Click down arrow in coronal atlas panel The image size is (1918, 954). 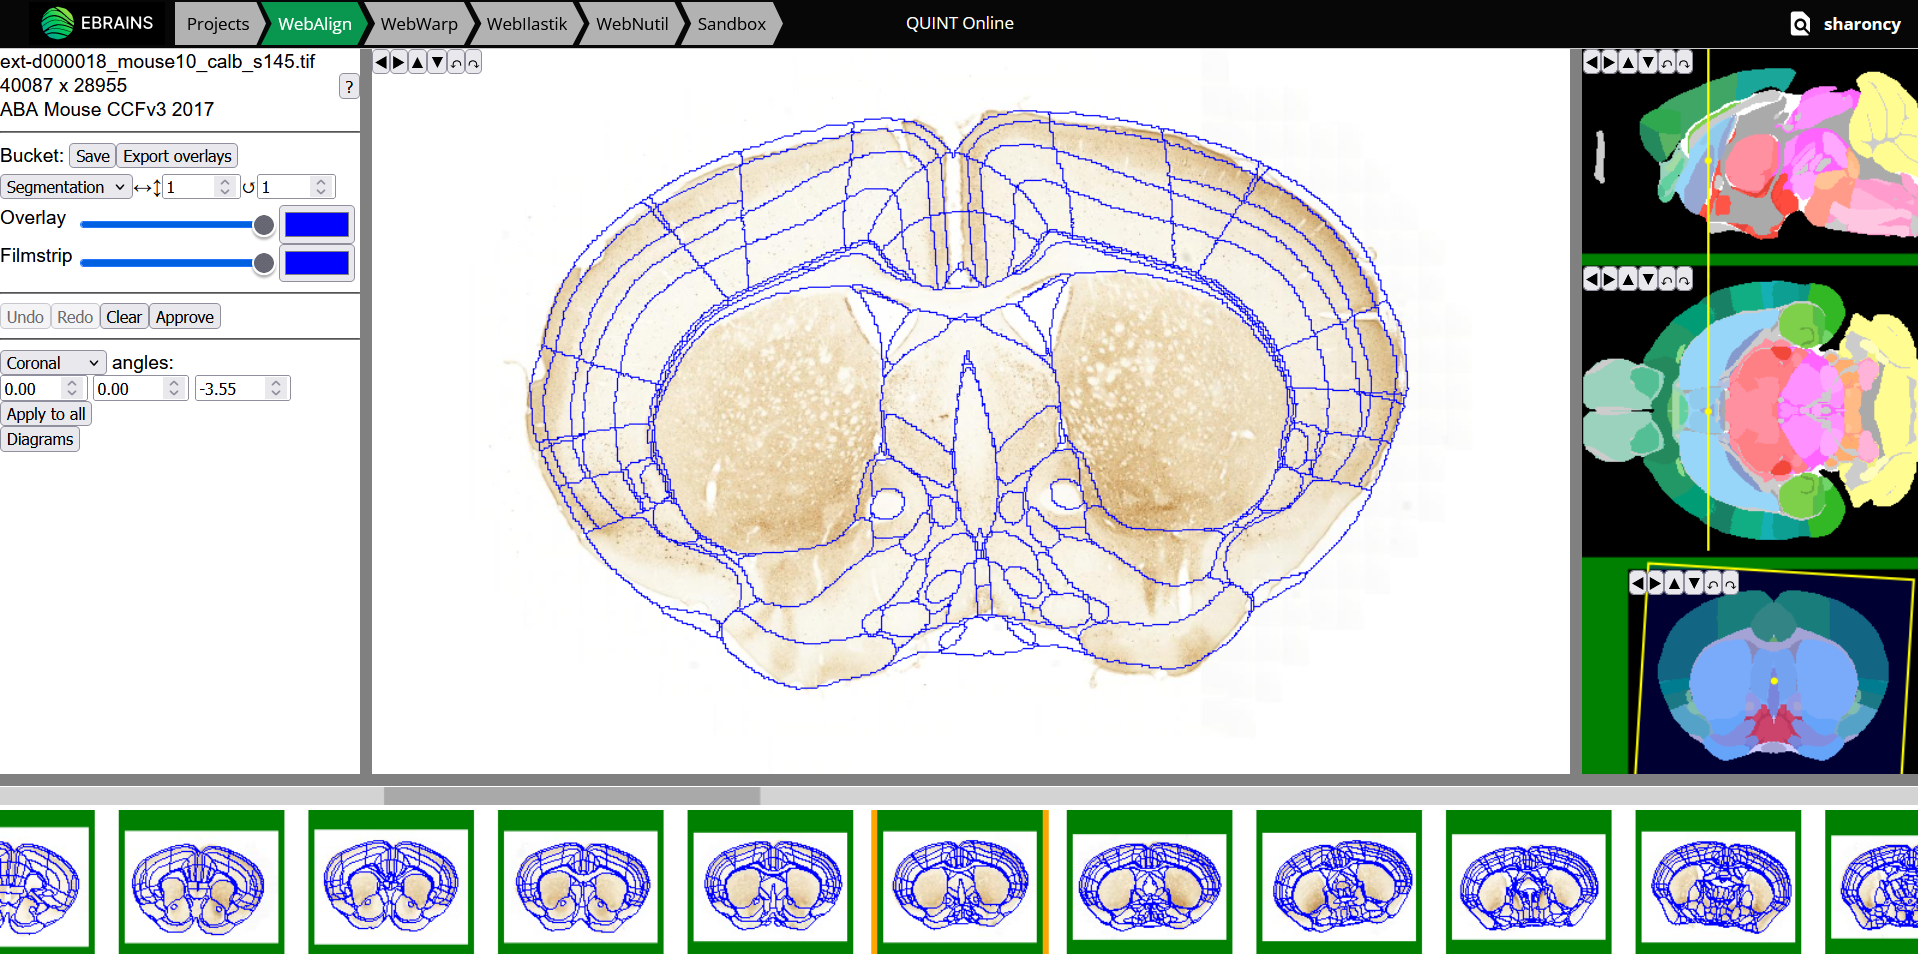(1694, 583)
